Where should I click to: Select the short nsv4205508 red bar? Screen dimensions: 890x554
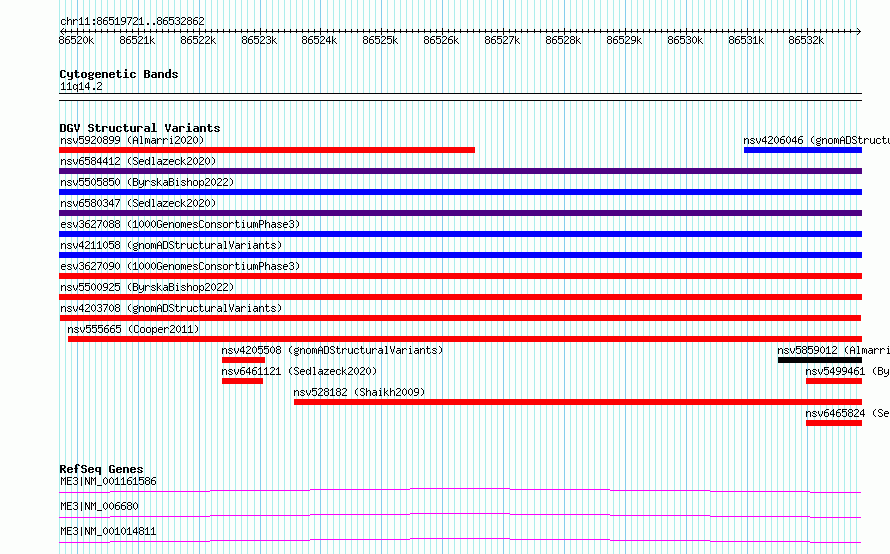[x=244, y=360]
